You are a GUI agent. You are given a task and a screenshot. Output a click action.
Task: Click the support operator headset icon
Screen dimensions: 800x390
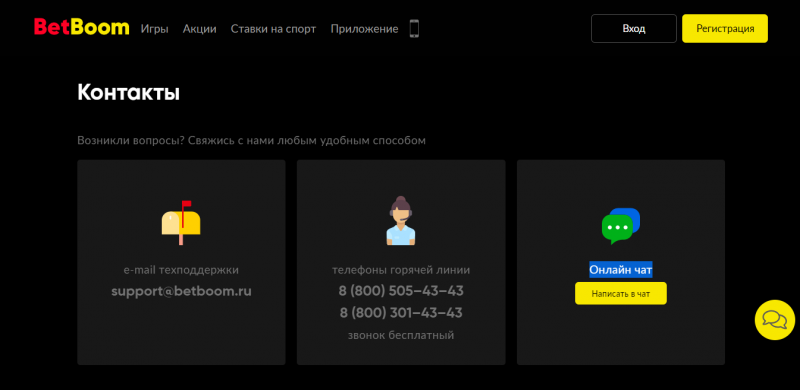pos(401,221)
